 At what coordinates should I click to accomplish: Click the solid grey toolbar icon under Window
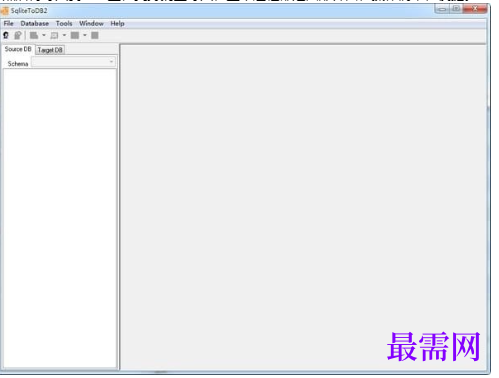[x=75, y=35]
